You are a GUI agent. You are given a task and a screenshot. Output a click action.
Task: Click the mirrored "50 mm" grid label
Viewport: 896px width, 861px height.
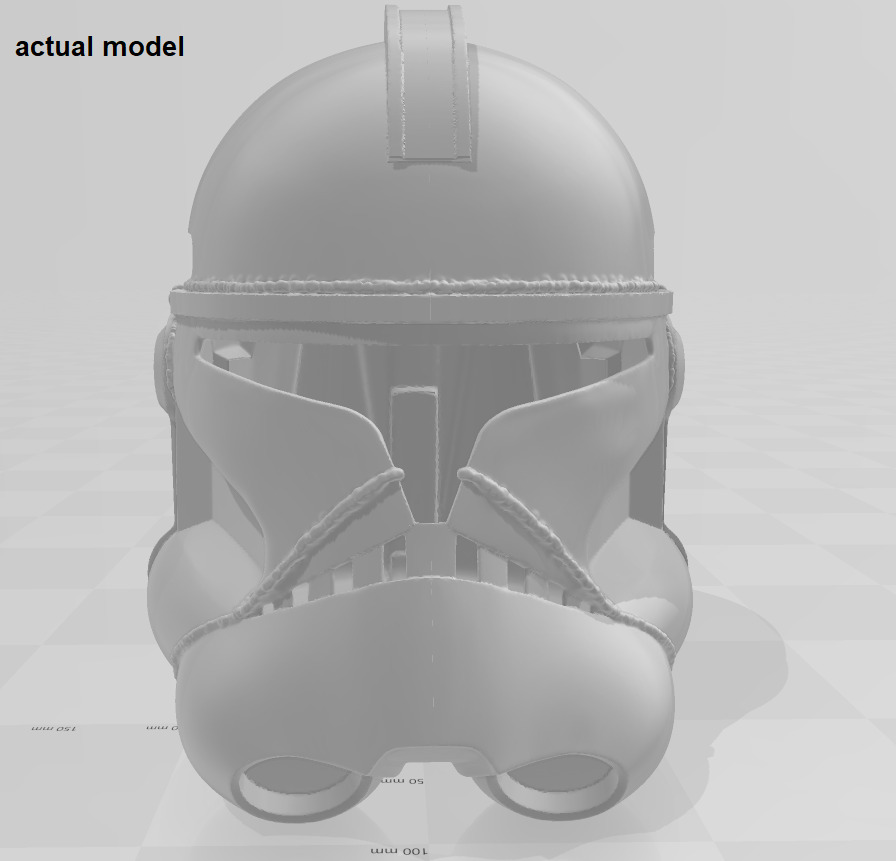[402, 780]
